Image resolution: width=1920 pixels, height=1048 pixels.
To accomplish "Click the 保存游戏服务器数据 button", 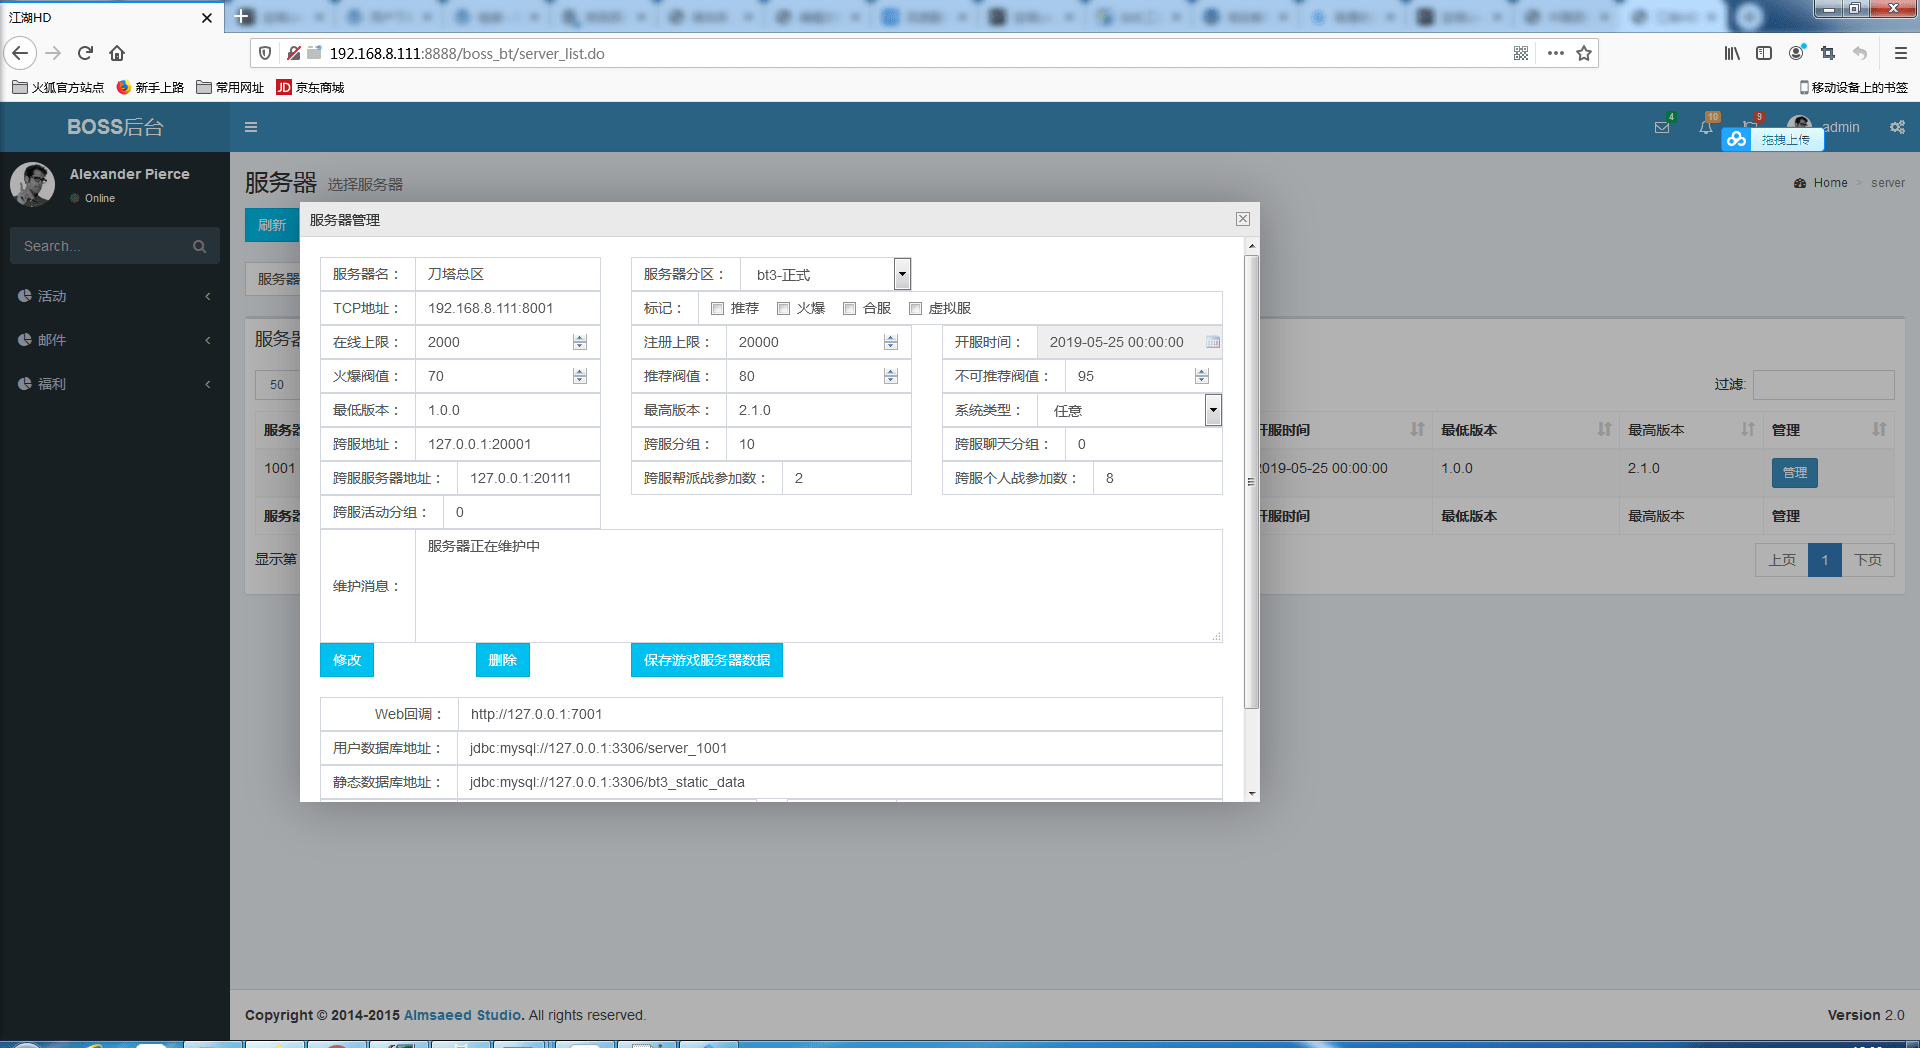I will 707,660.
